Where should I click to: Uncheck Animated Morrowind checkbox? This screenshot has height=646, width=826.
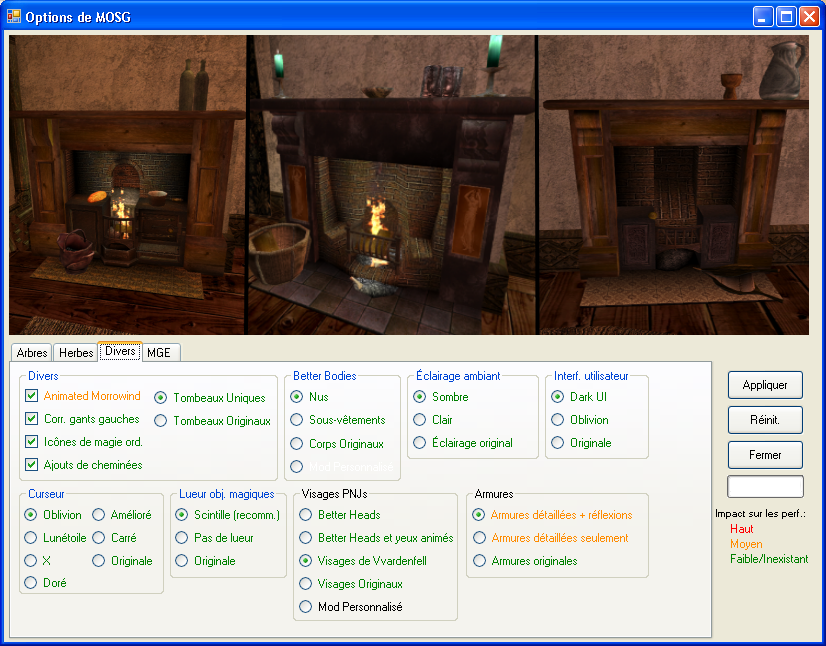pos(32,395)
